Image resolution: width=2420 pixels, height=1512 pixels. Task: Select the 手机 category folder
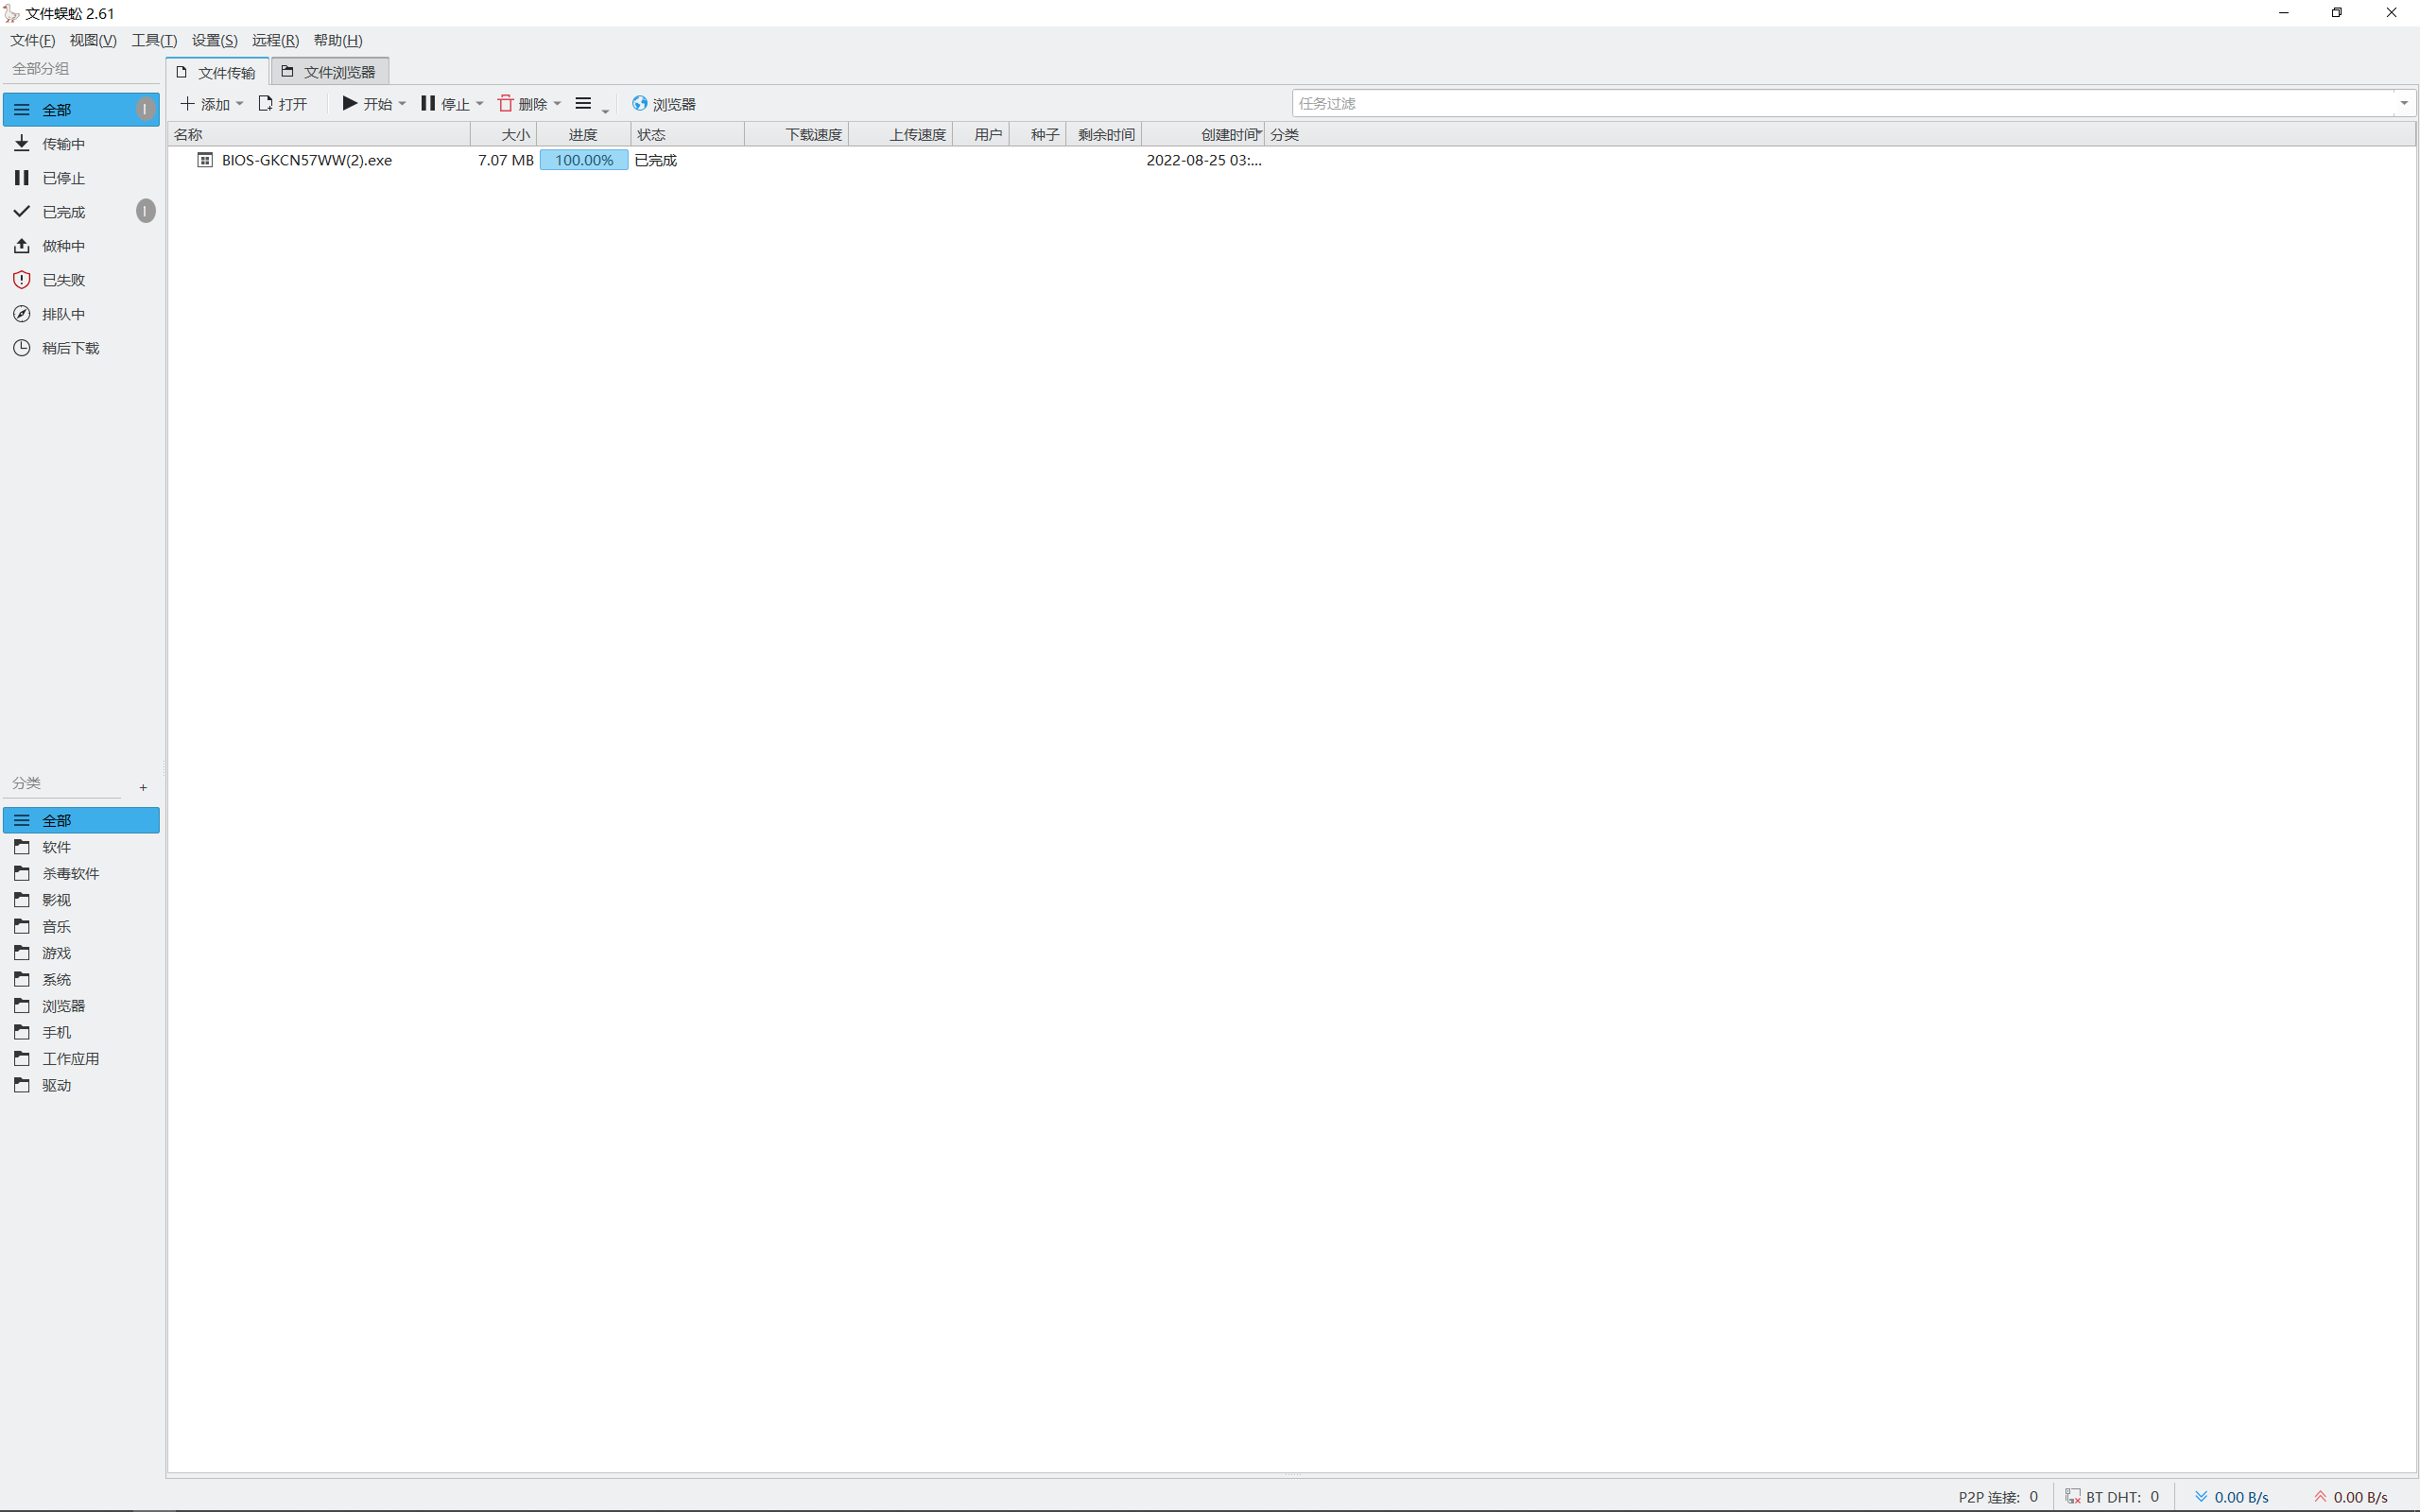click(x=81, y=1032)
